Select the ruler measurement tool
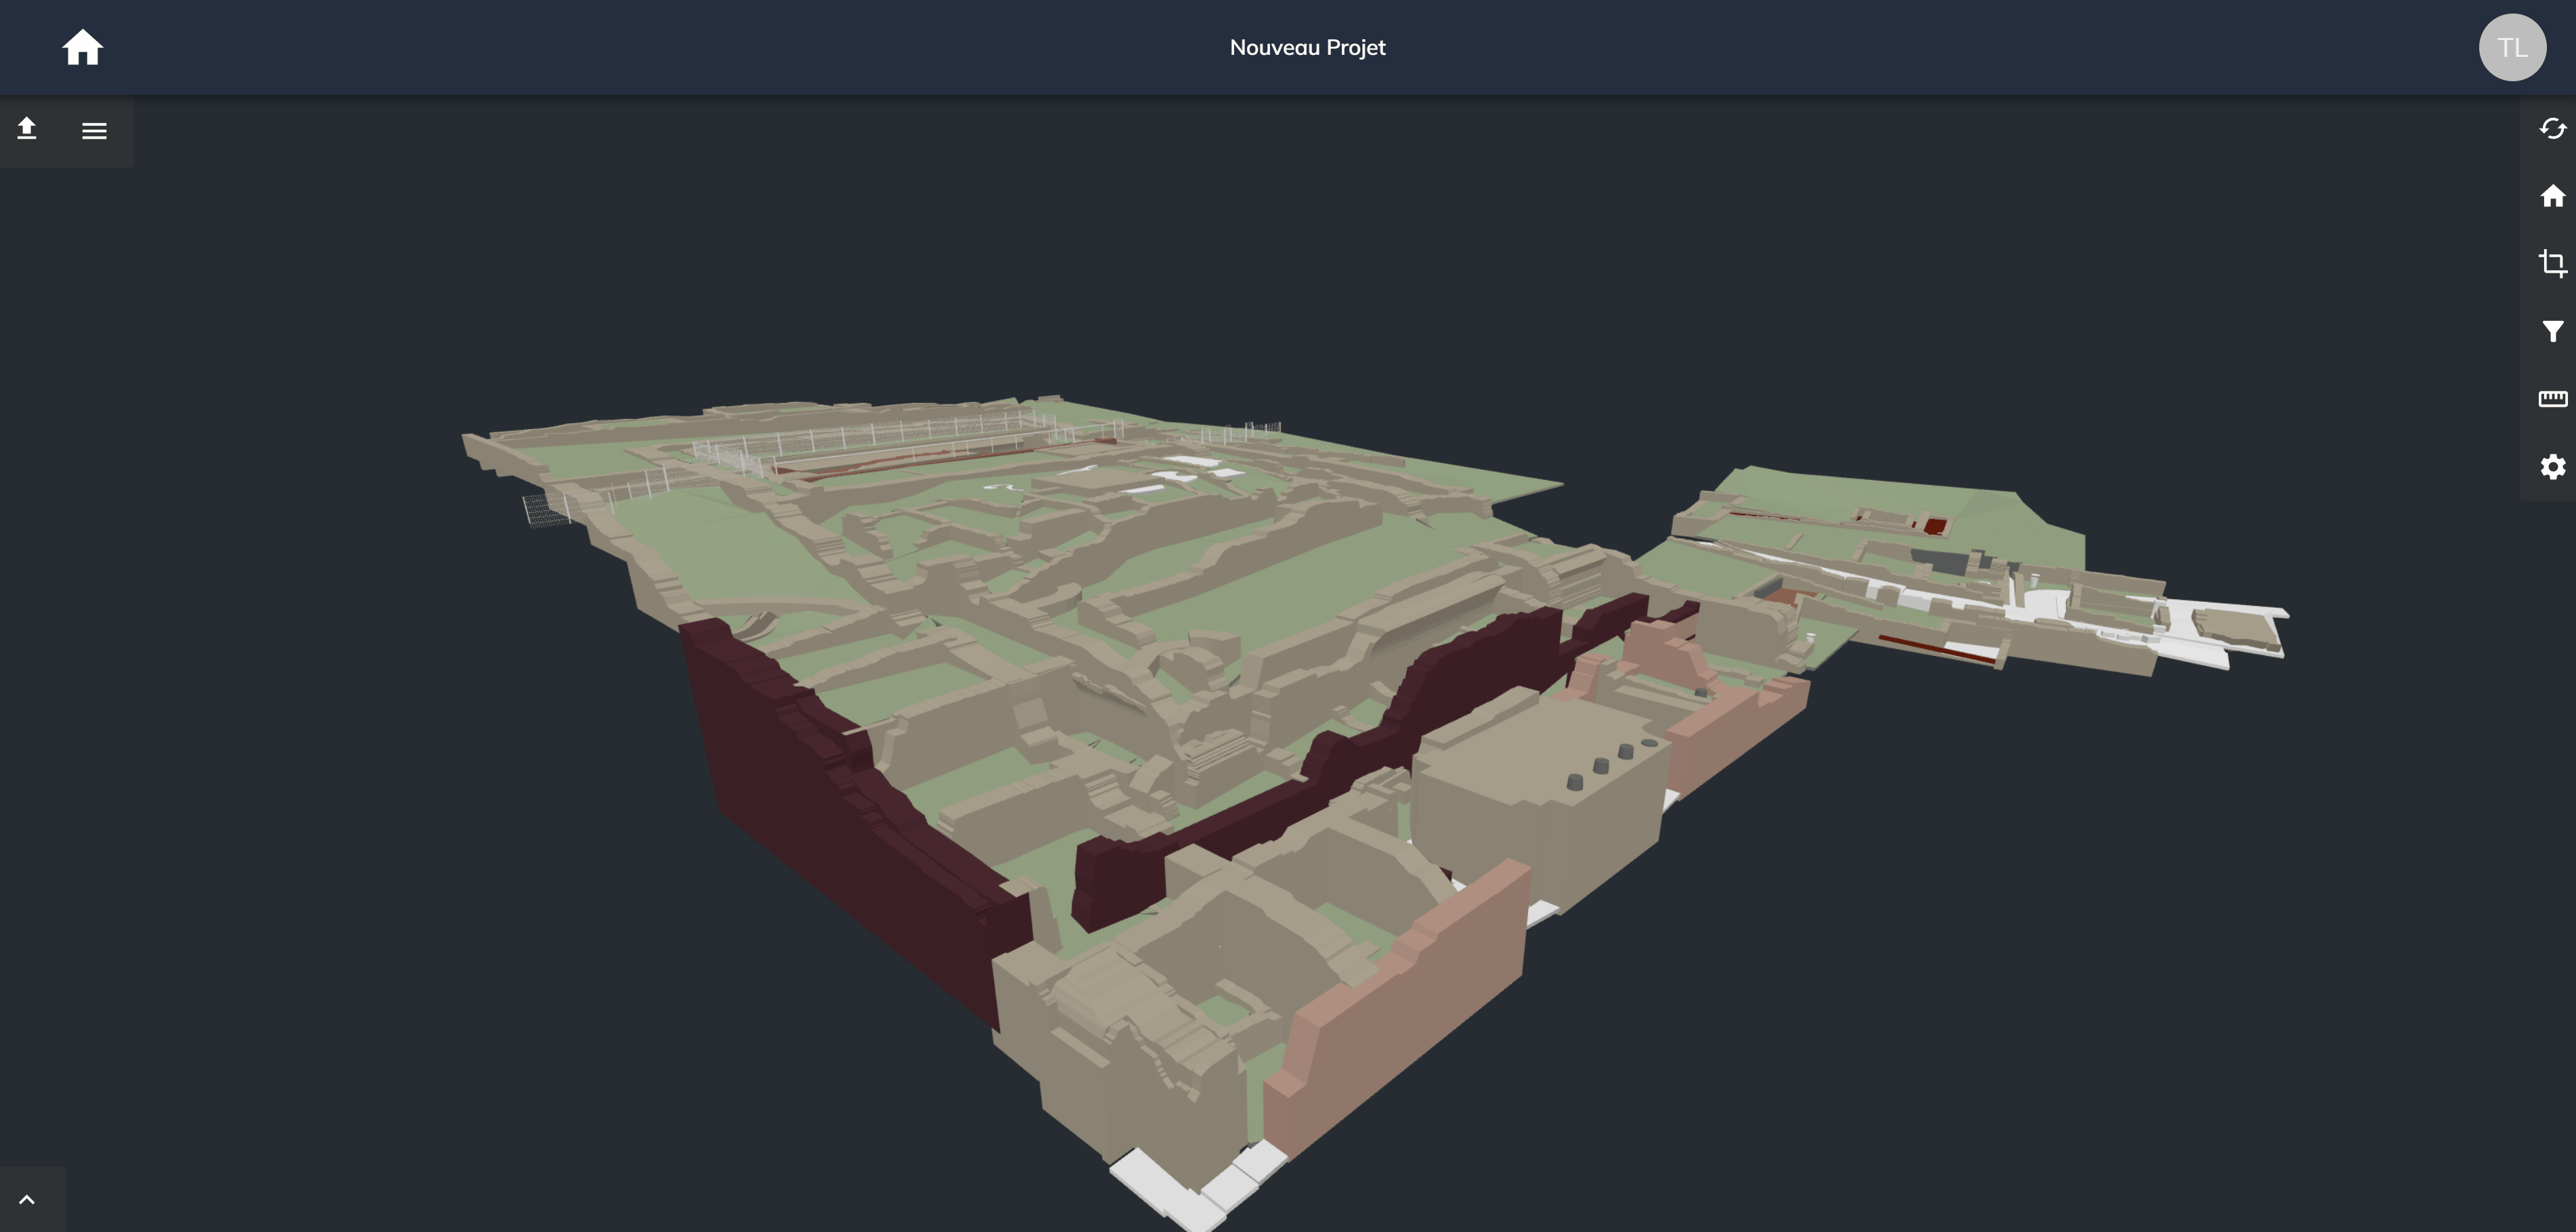This screenshot has width=2576, height=1232. [x=2552, y=399]
